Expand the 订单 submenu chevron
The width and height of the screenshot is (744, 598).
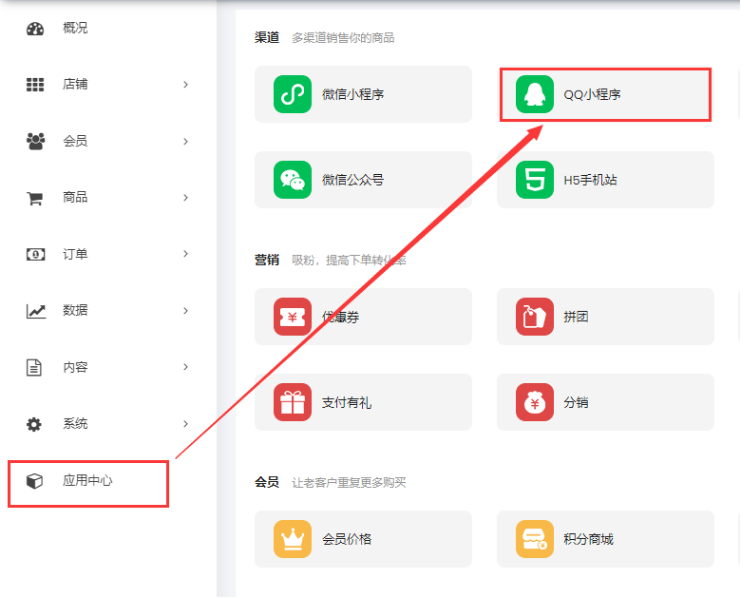point(186,254)
